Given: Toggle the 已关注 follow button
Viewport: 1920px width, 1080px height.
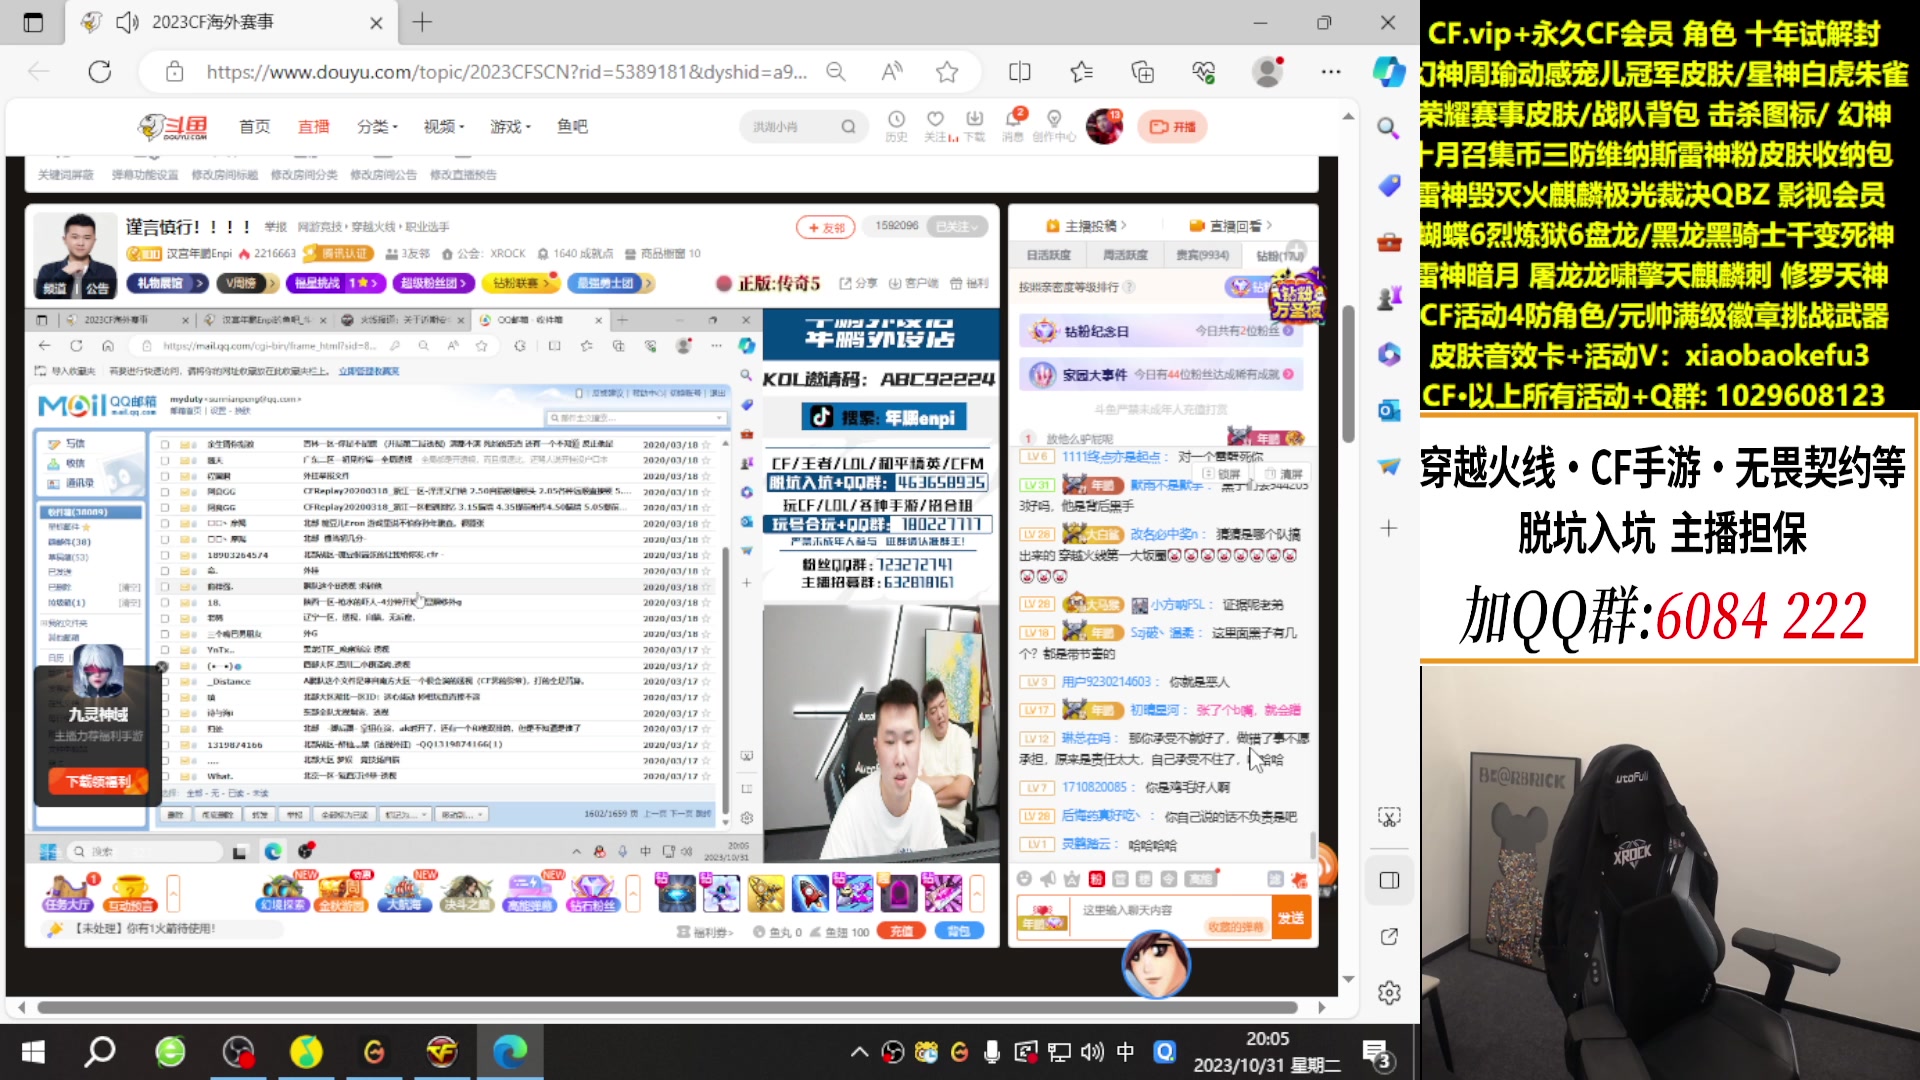Looking at the screenshot, I should coord(957,227).
